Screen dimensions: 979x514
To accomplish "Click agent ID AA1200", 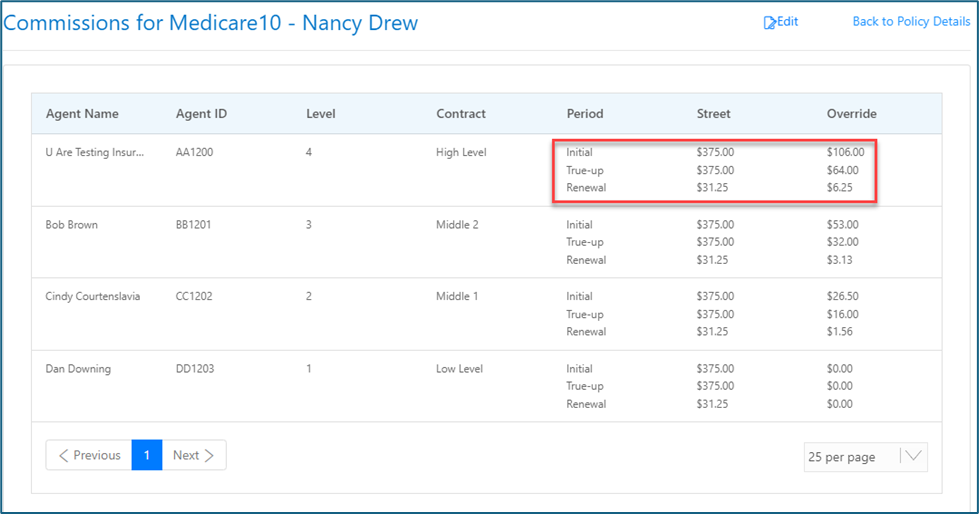I will tap(194, 153).
